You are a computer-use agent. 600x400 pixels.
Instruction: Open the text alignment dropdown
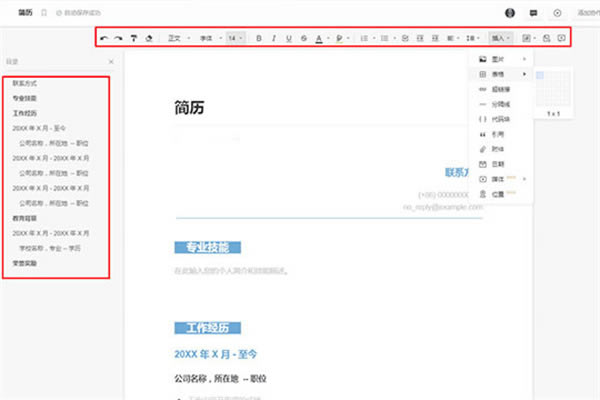coord(453,38)
